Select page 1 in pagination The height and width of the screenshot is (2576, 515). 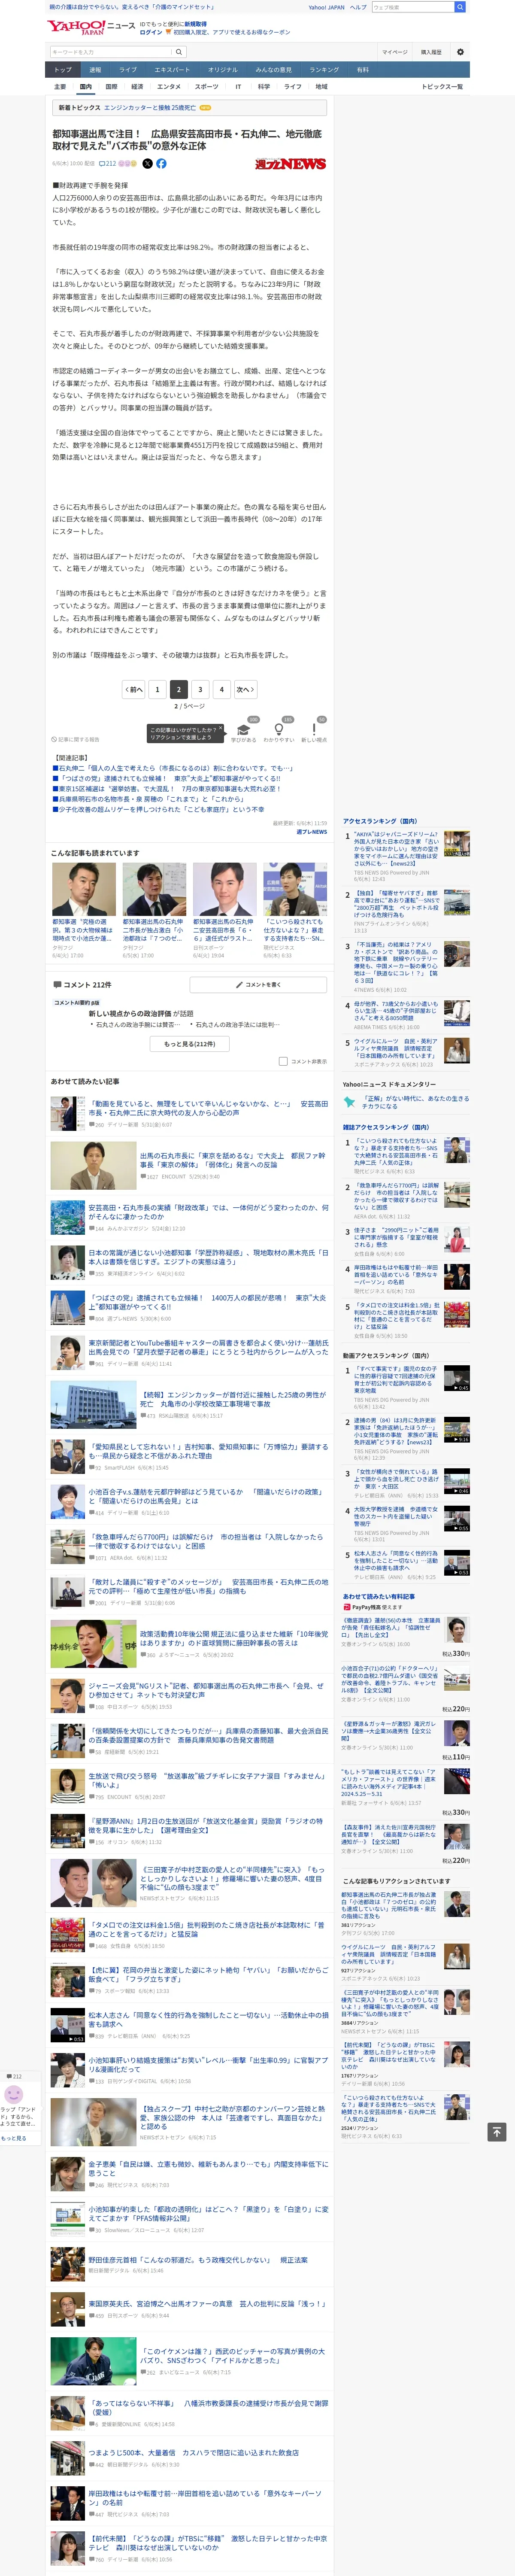[157, 689]
